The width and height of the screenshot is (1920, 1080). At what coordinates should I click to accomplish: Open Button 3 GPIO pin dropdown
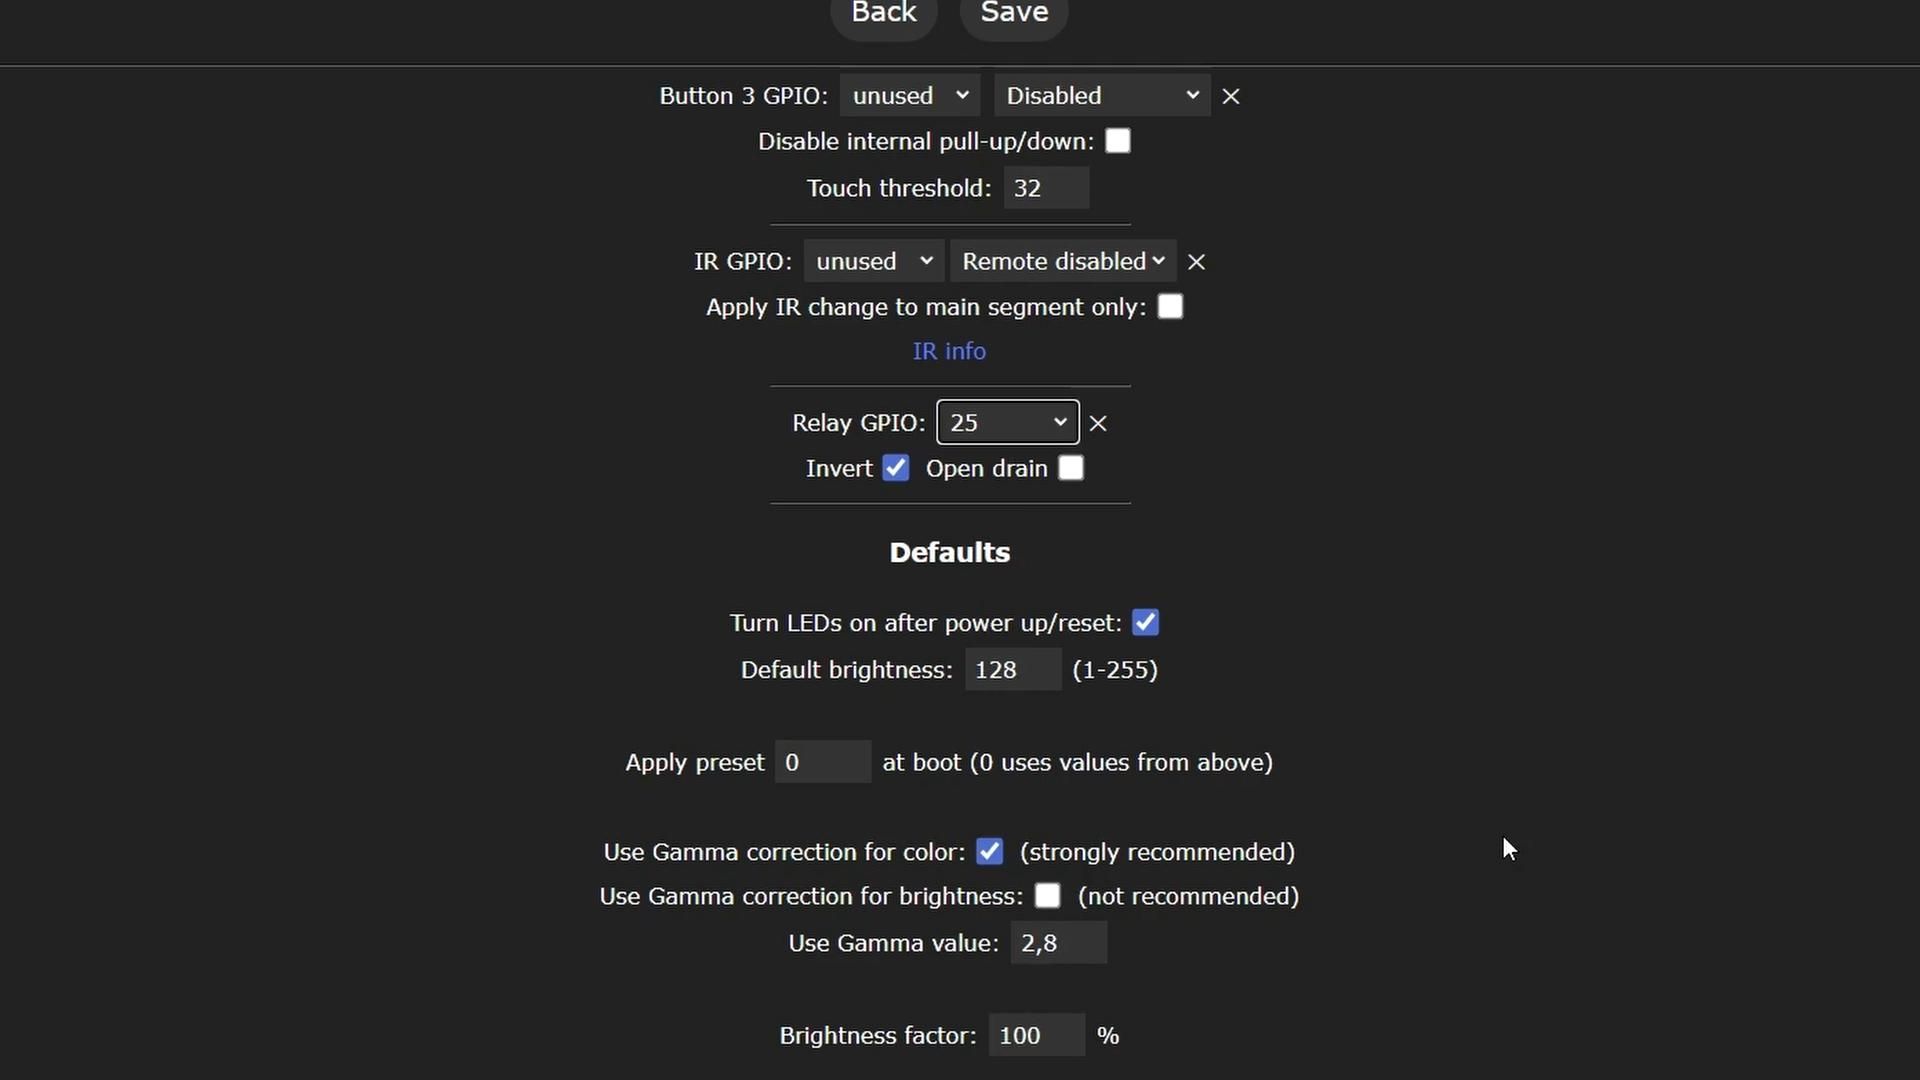click(x=910, y=96)
